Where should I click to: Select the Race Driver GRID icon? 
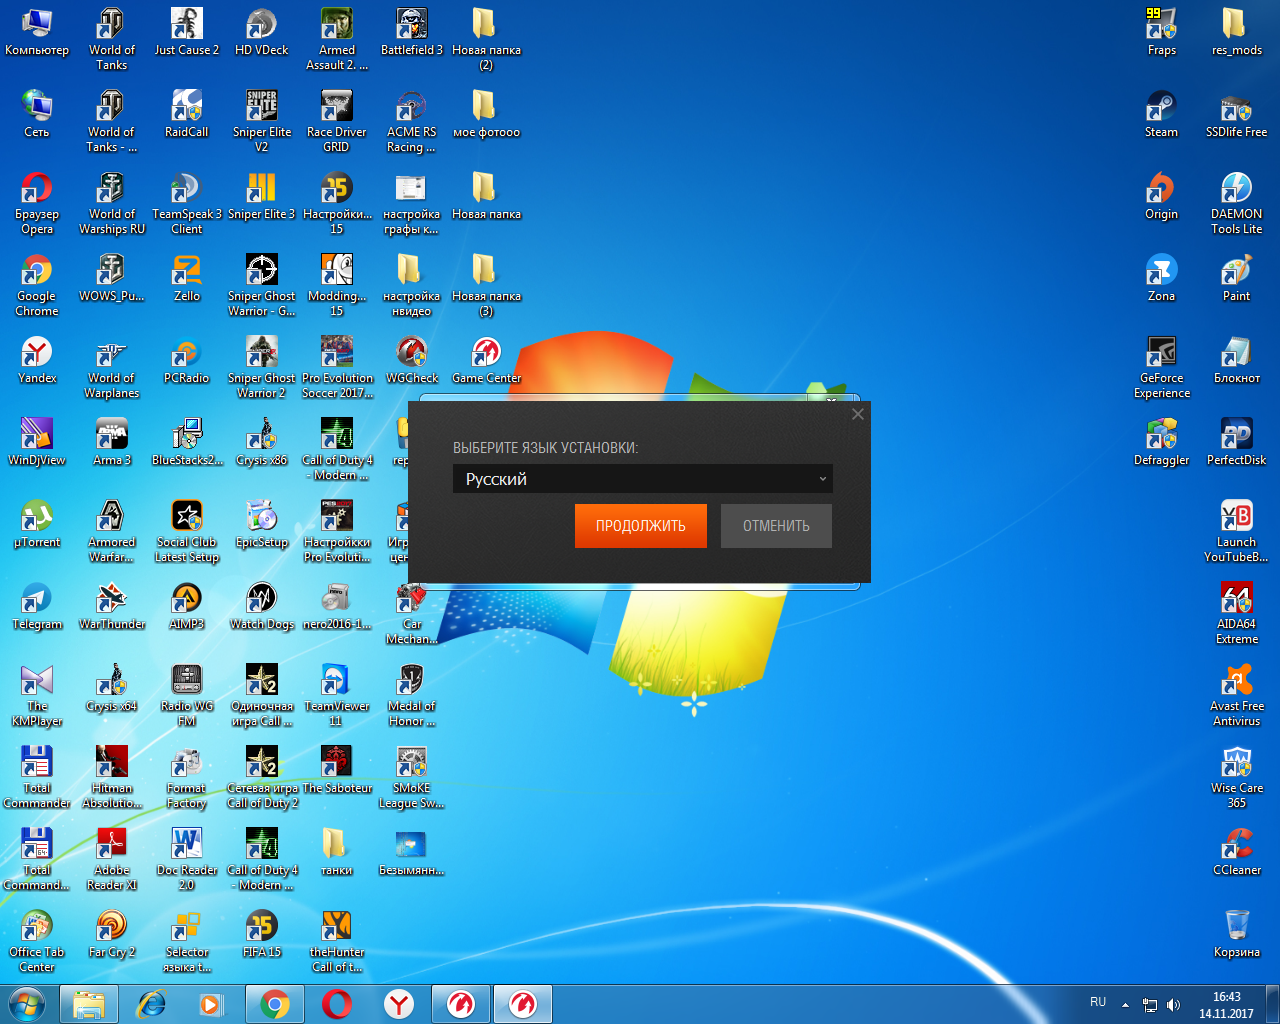pyautogui.click(x=336, y=121)
